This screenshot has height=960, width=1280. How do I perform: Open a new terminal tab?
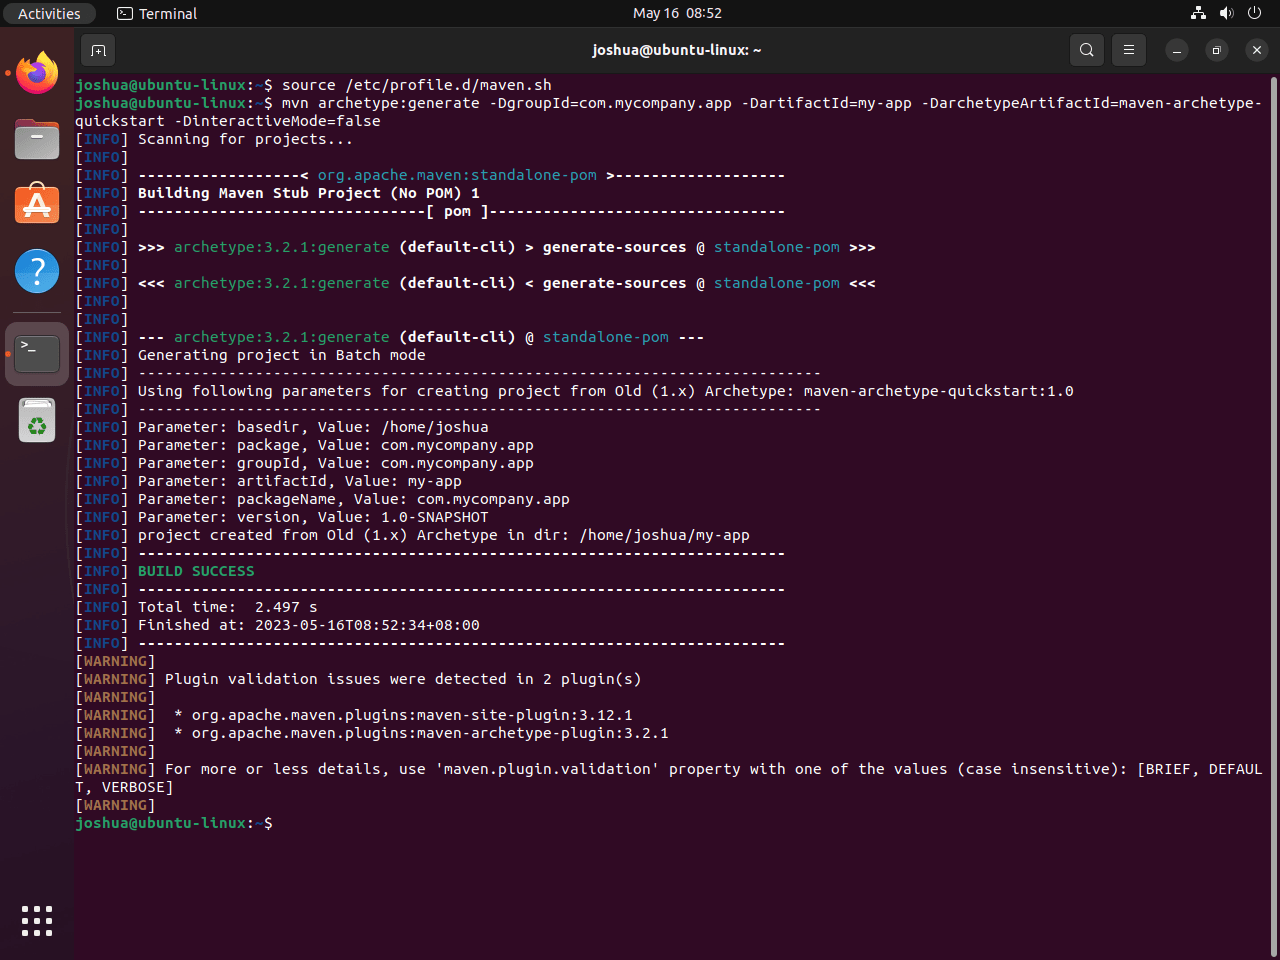(96, 50)
